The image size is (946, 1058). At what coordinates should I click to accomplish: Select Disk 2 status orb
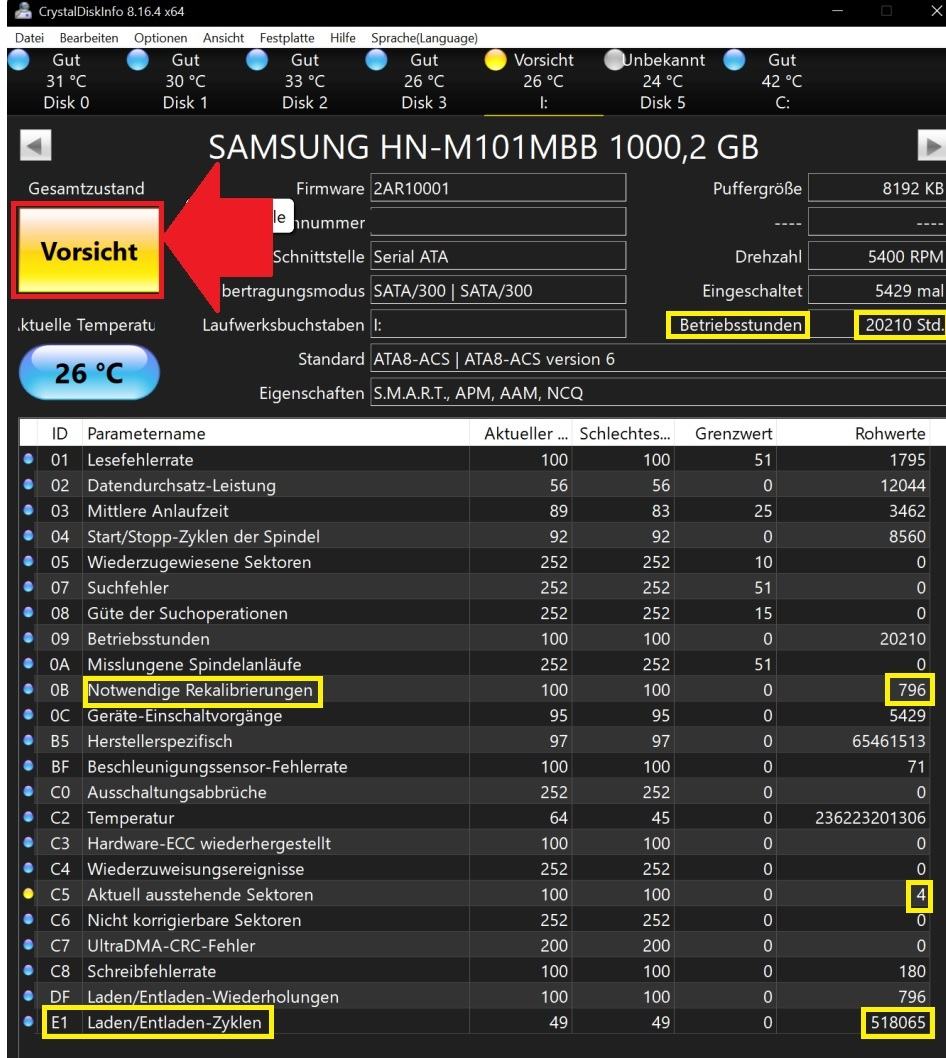click(x=256, y=60)
